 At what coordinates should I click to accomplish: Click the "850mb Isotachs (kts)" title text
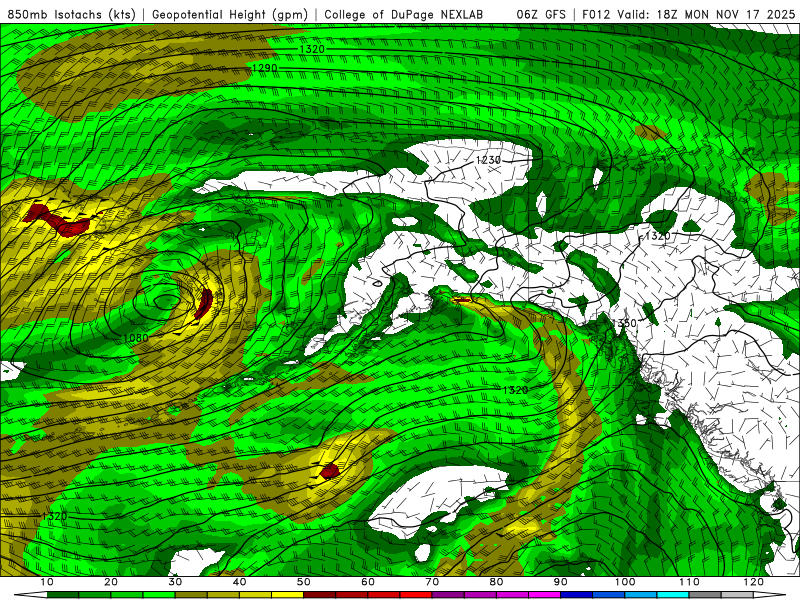[71, 14]
